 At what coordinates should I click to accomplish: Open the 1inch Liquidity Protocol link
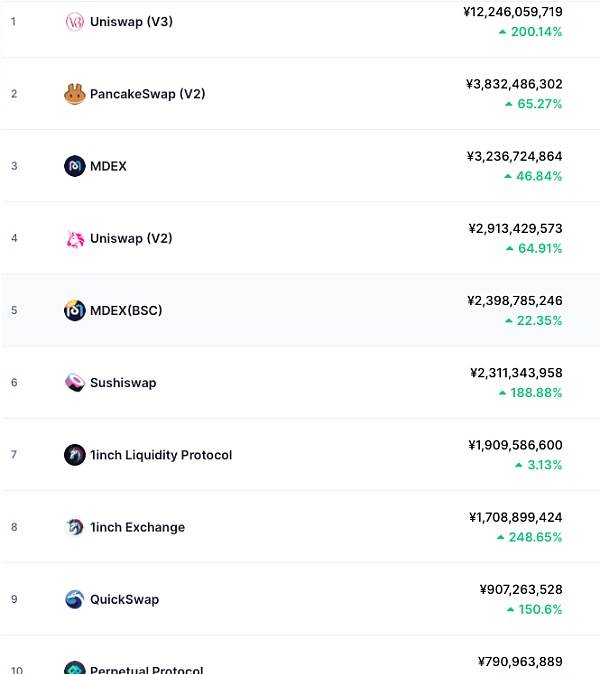[x=161, y=455]
